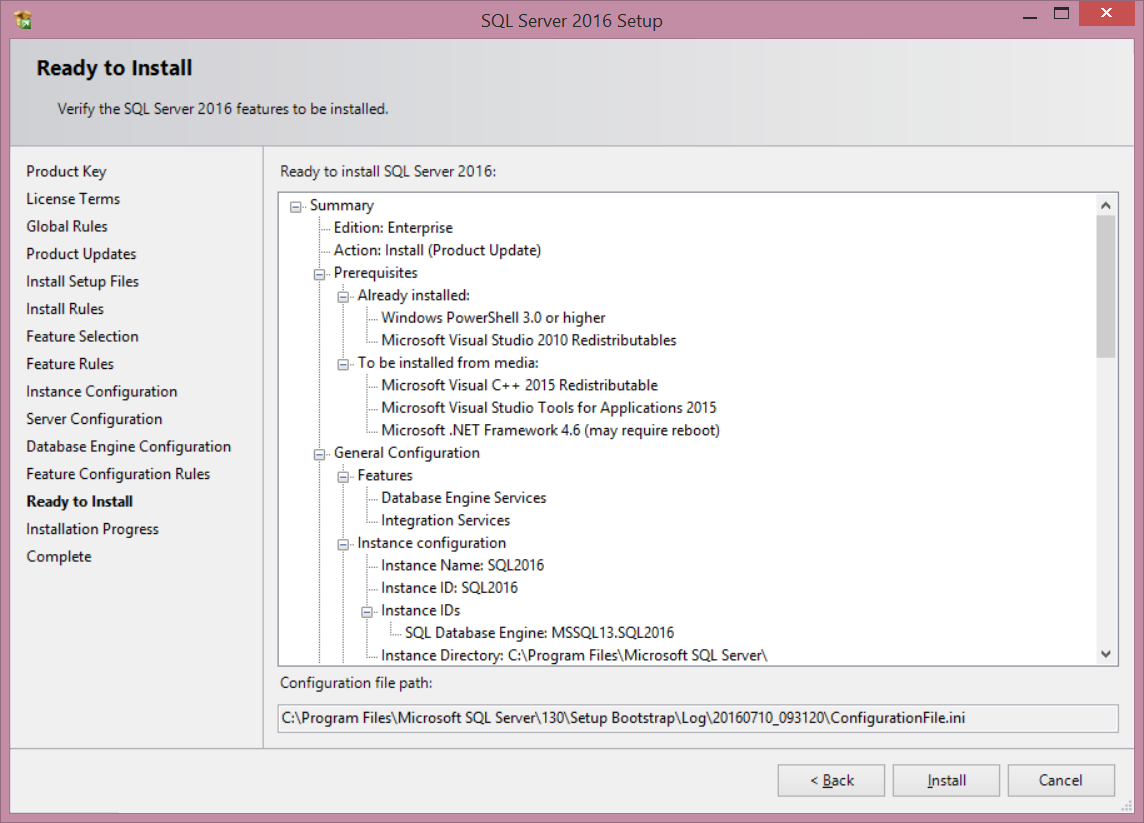Collapse the Already installed node
The height and width of the screenshot is (823, 1144).
coord(343,297)
